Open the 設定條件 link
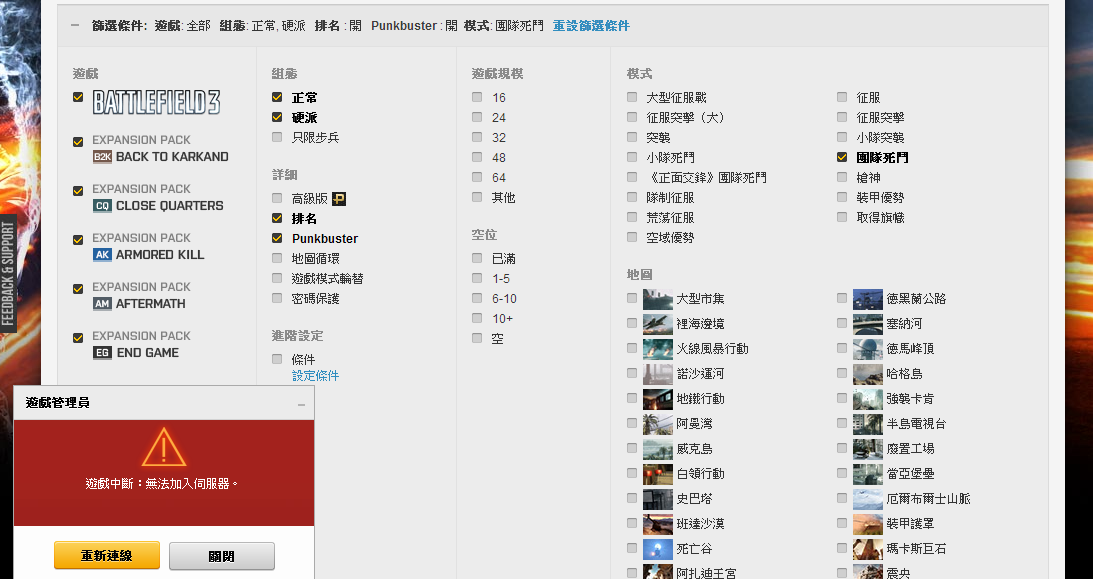This screenshot has width=1093, height=579. [x=315, y=376]
